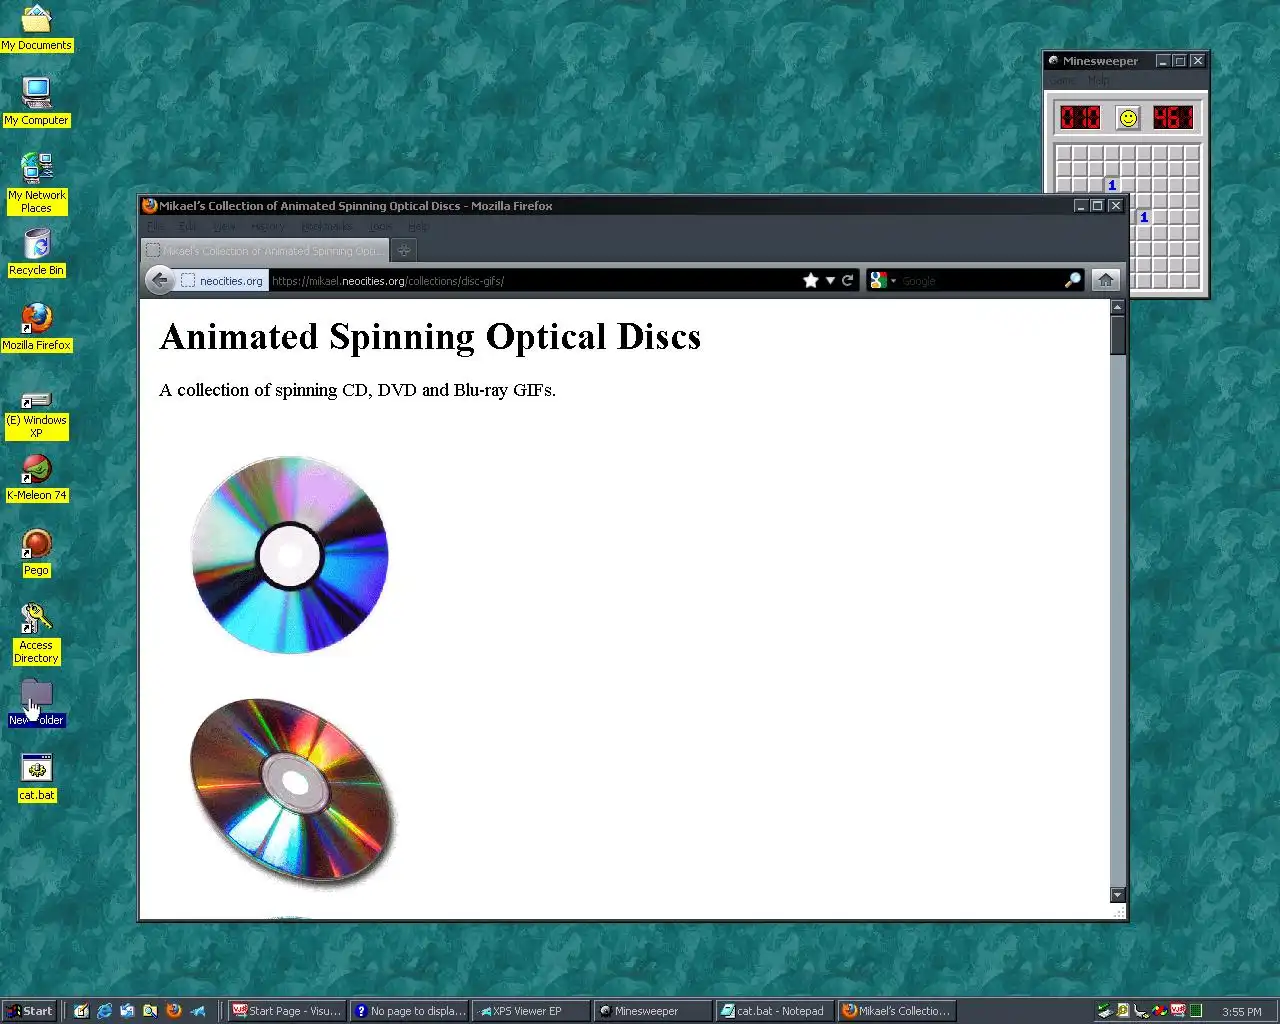The width and height of the screenshot is (1280, 1024).
Task: Select the Mikael's Collection browser tab
Action: (263, 251)
